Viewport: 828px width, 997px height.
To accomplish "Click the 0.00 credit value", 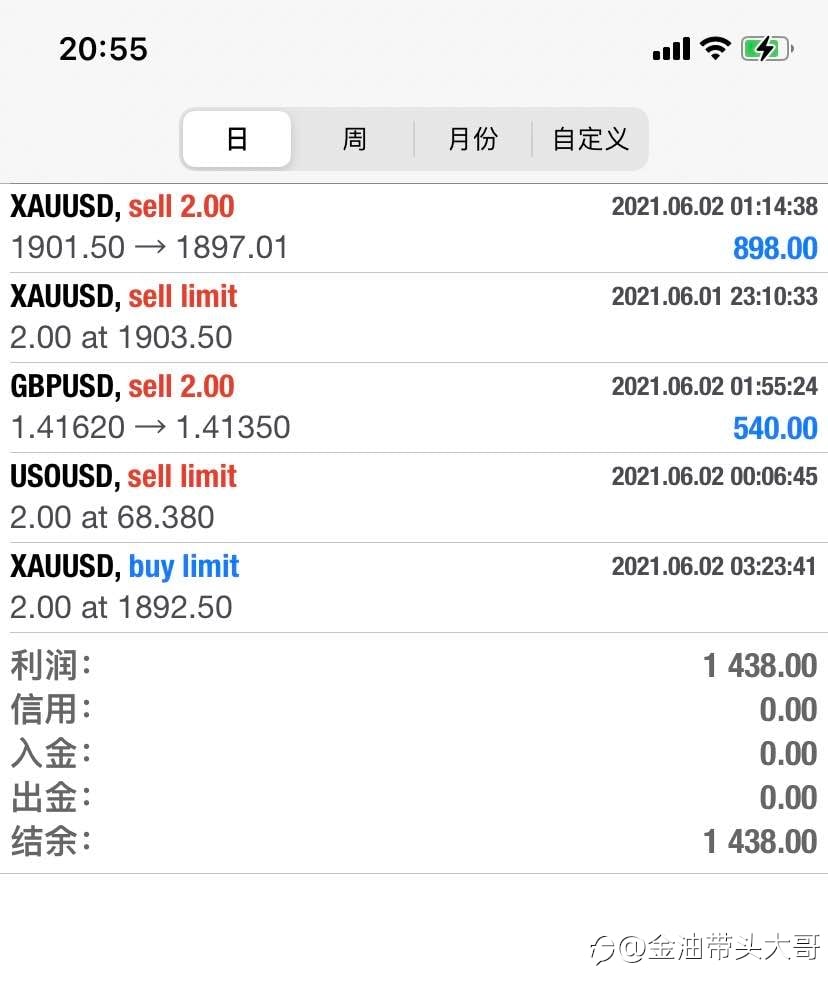I will tap(789, 710).
